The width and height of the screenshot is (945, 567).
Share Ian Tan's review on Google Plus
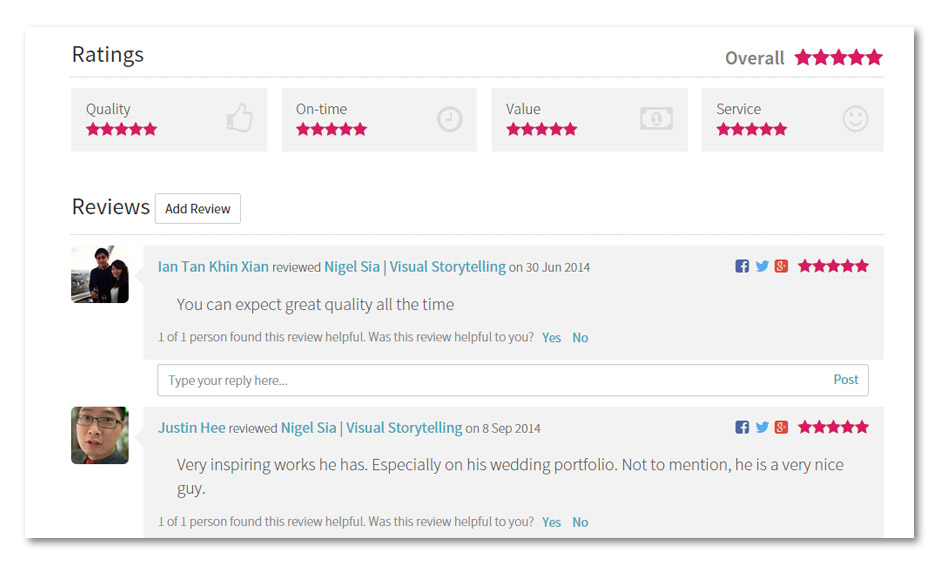[781, 266]
